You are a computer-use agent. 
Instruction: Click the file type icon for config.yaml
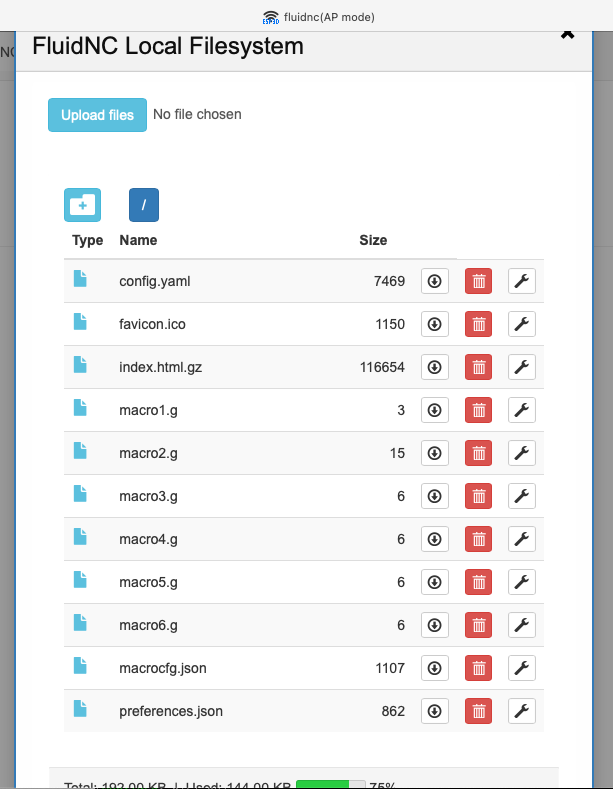(x=80, y=279)
